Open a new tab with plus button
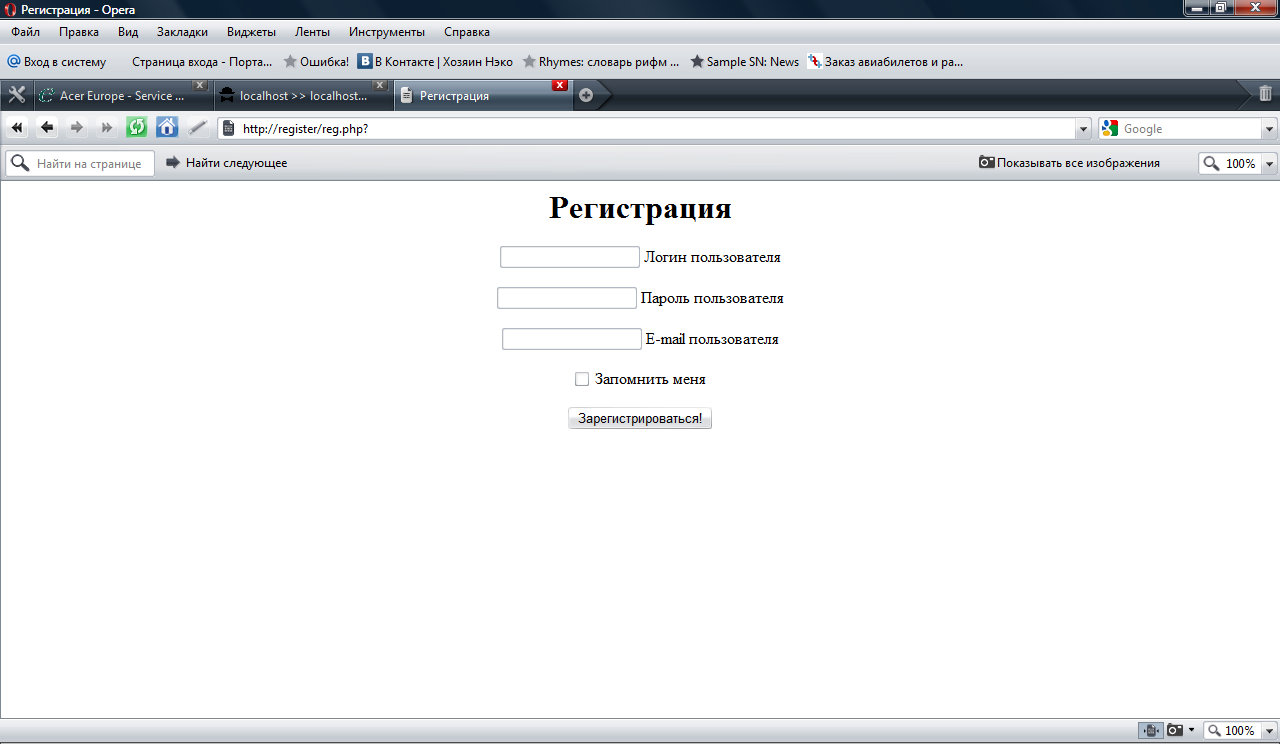Screen dimensions: 1281x744 (x=586, y=95)
